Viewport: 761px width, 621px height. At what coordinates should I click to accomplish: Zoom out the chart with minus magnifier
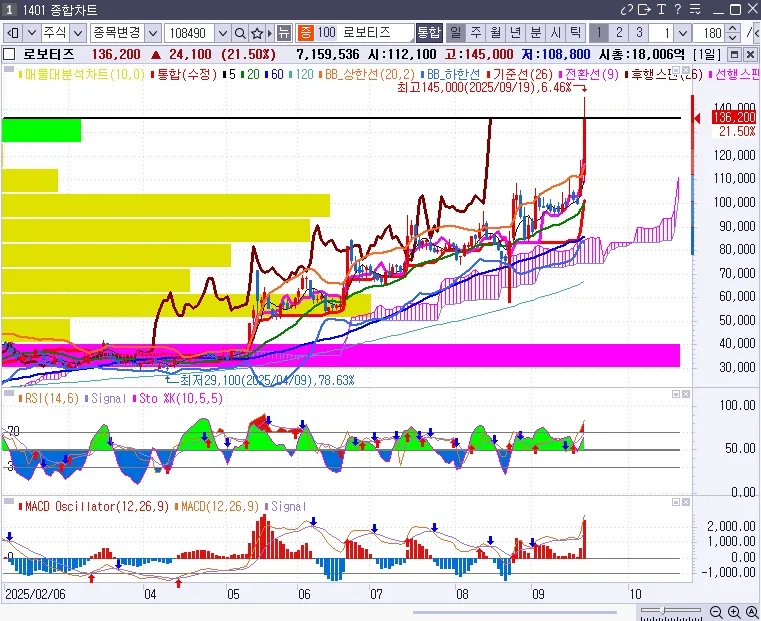(716, 611)
